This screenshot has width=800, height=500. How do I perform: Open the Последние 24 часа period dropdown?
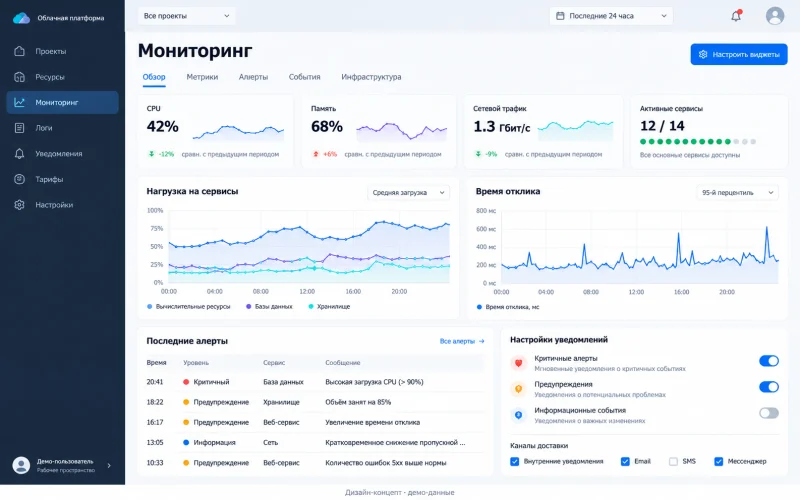point(611,16)
